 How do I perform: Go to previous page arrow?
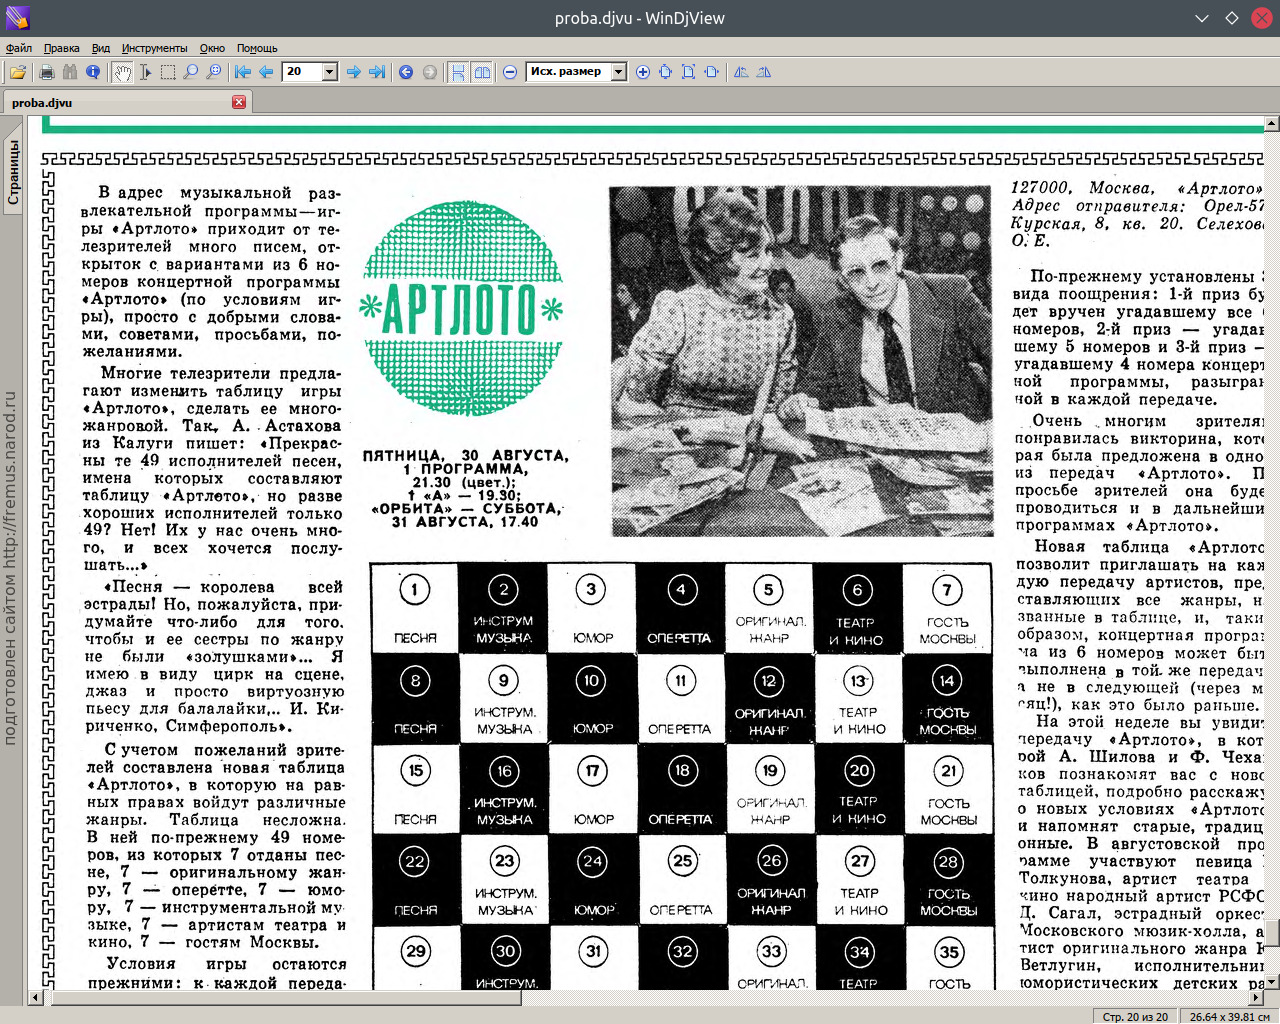(x=266, y=72)
